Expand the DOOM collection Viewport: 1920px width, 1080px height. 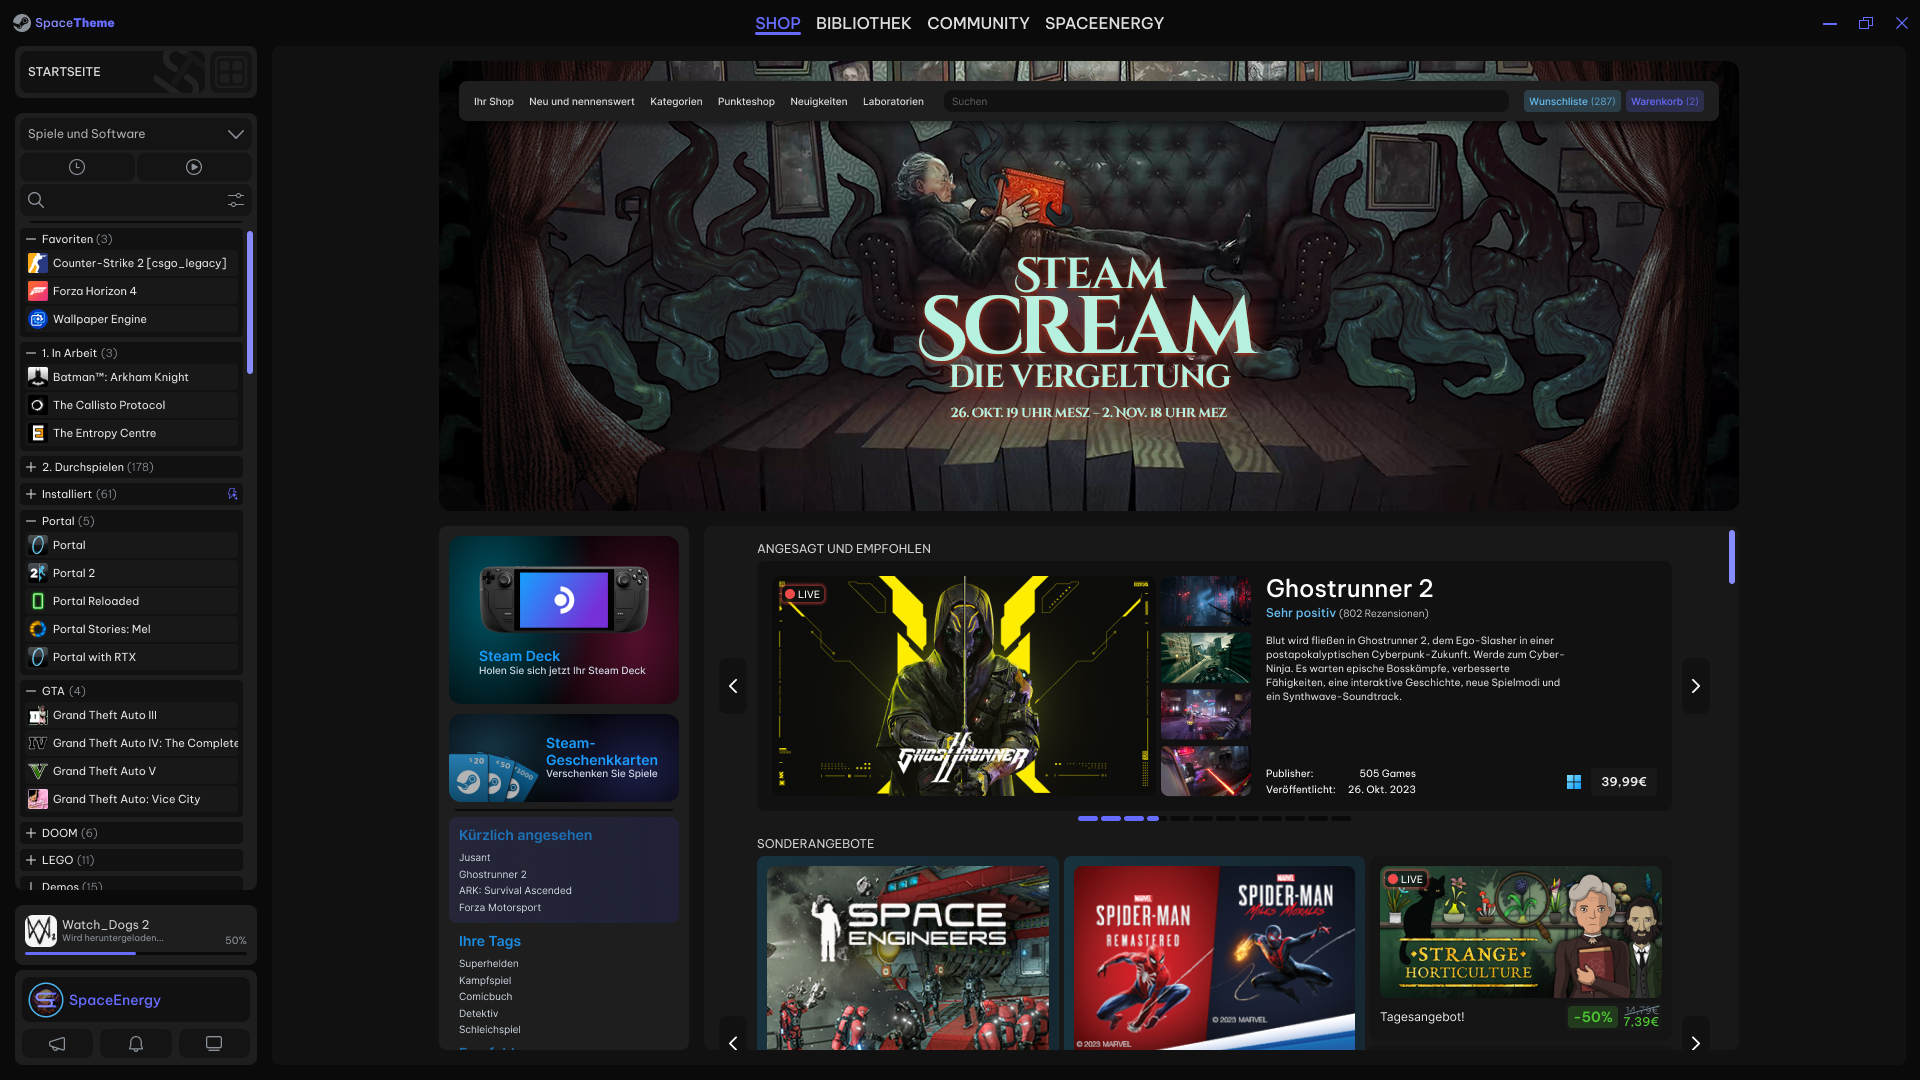tap(30, 832)
